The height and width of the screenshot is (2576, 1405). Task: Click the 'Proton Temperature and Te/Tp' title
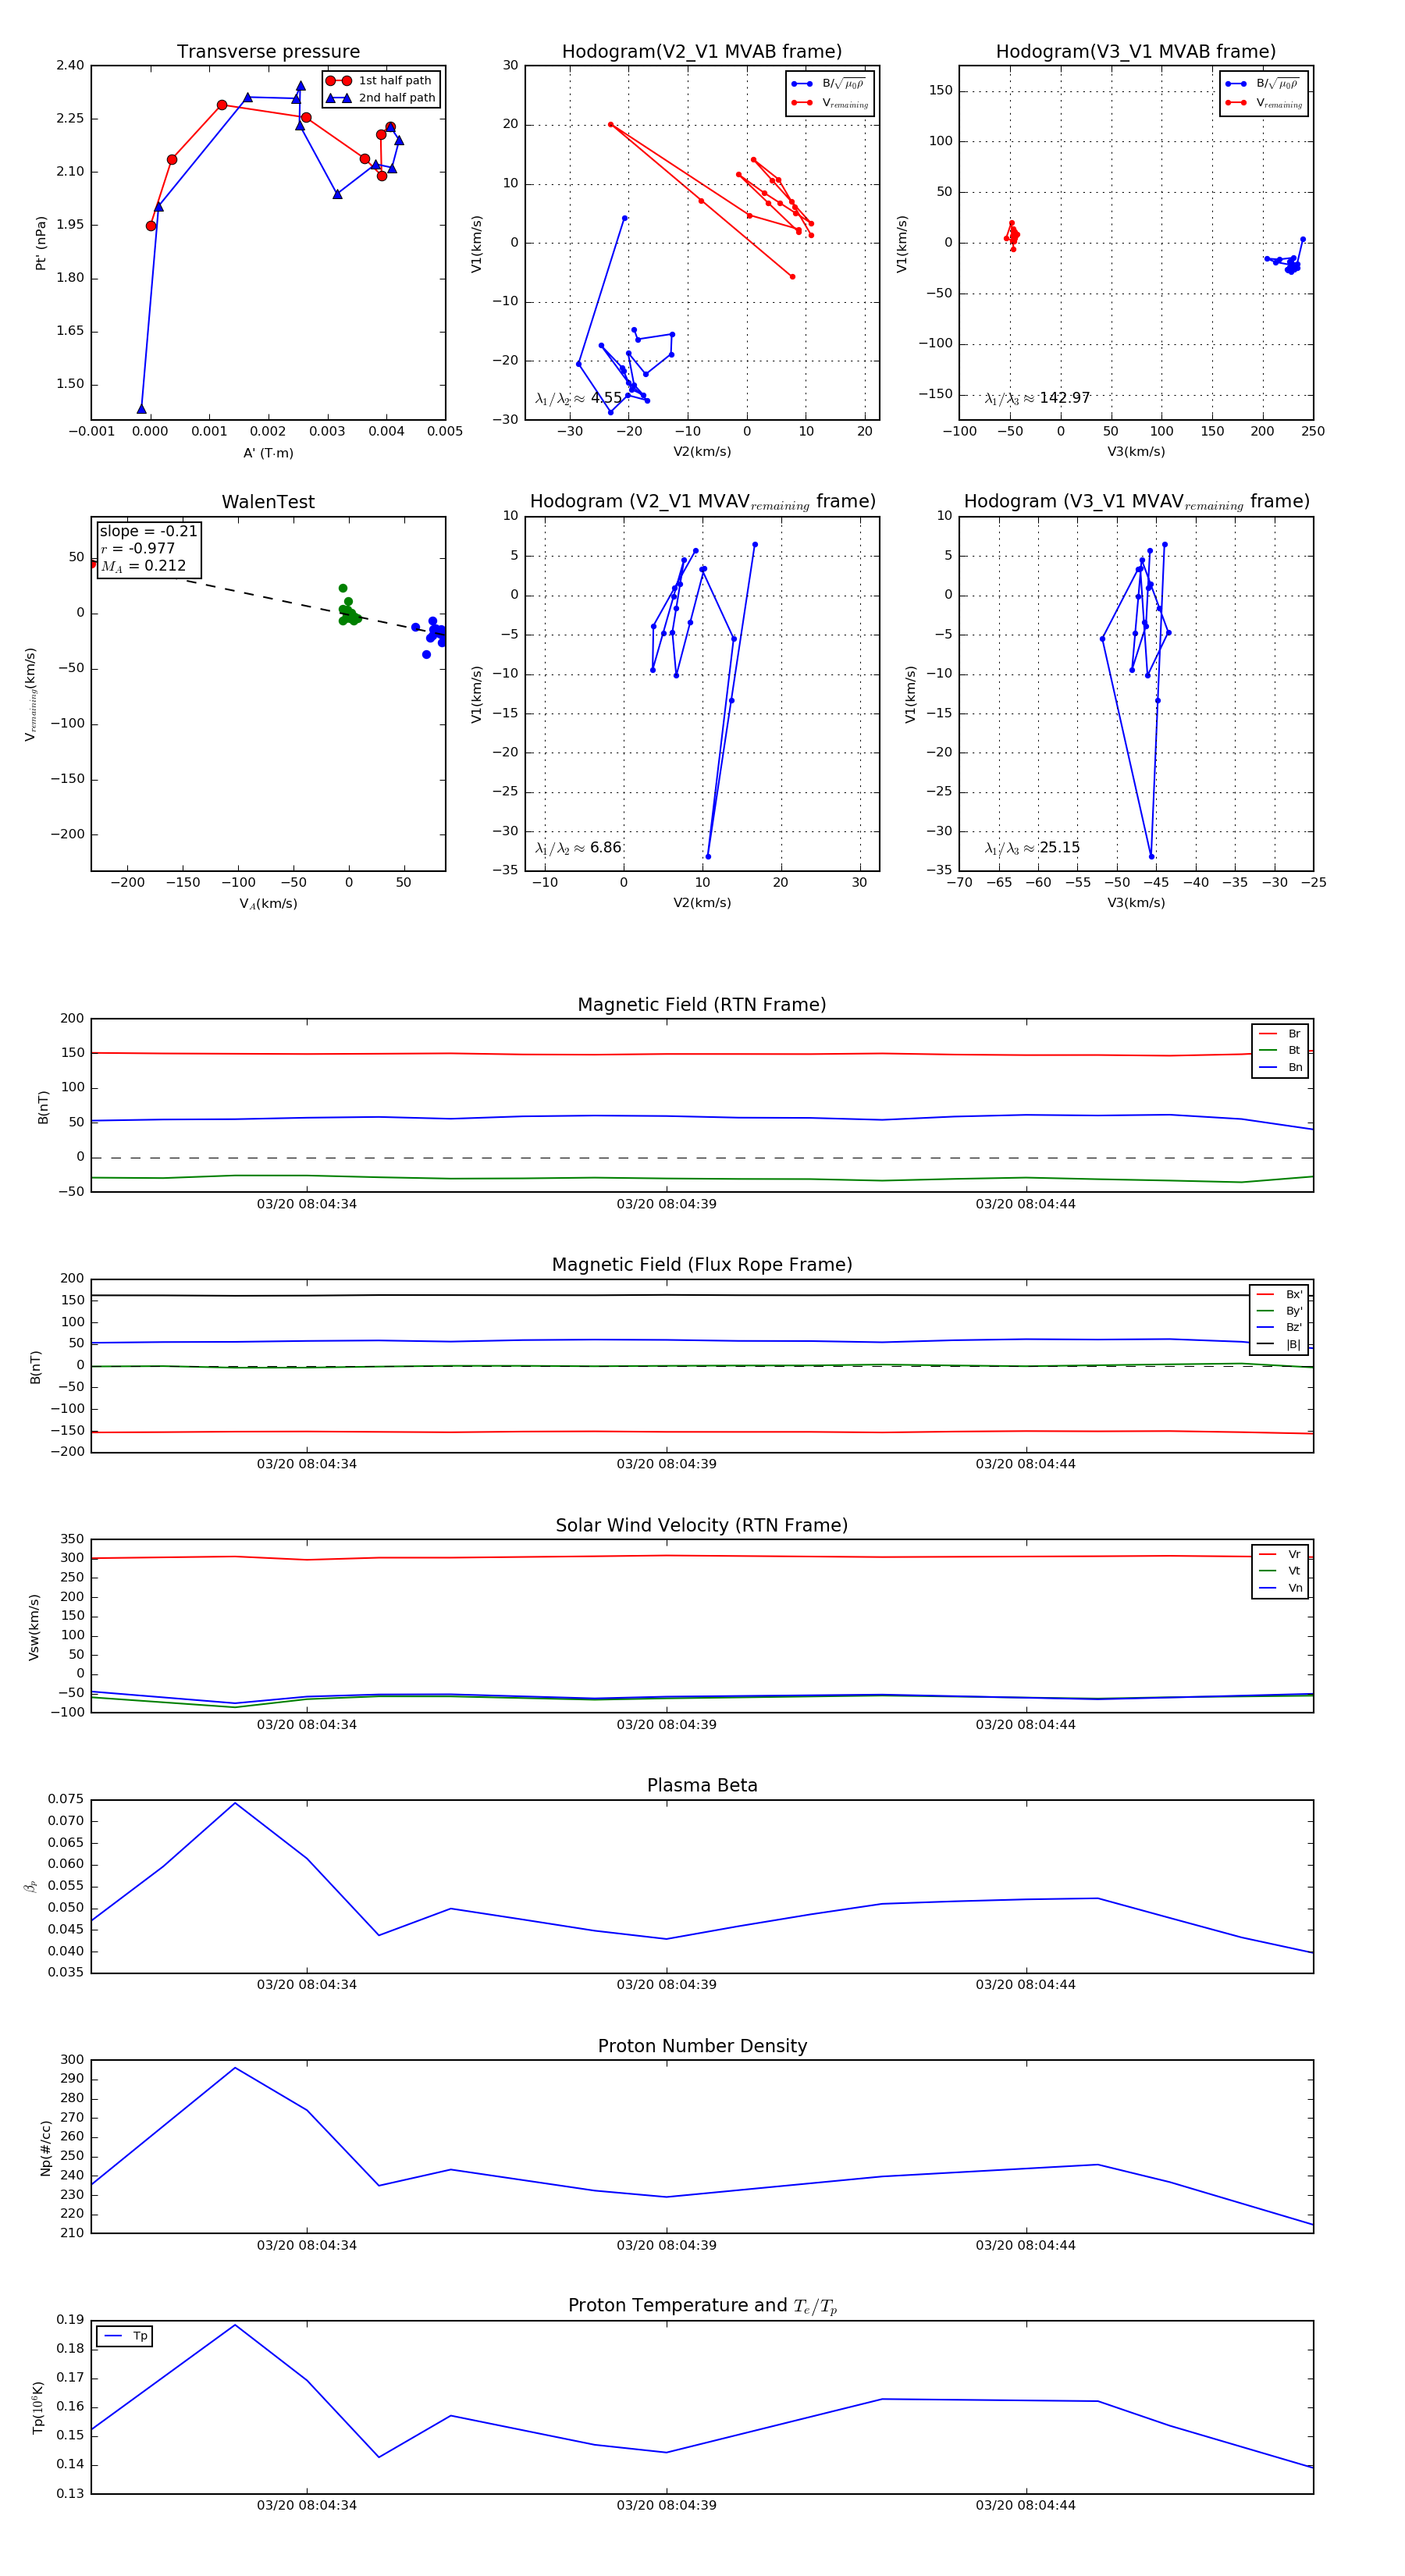click(702, 2306)
